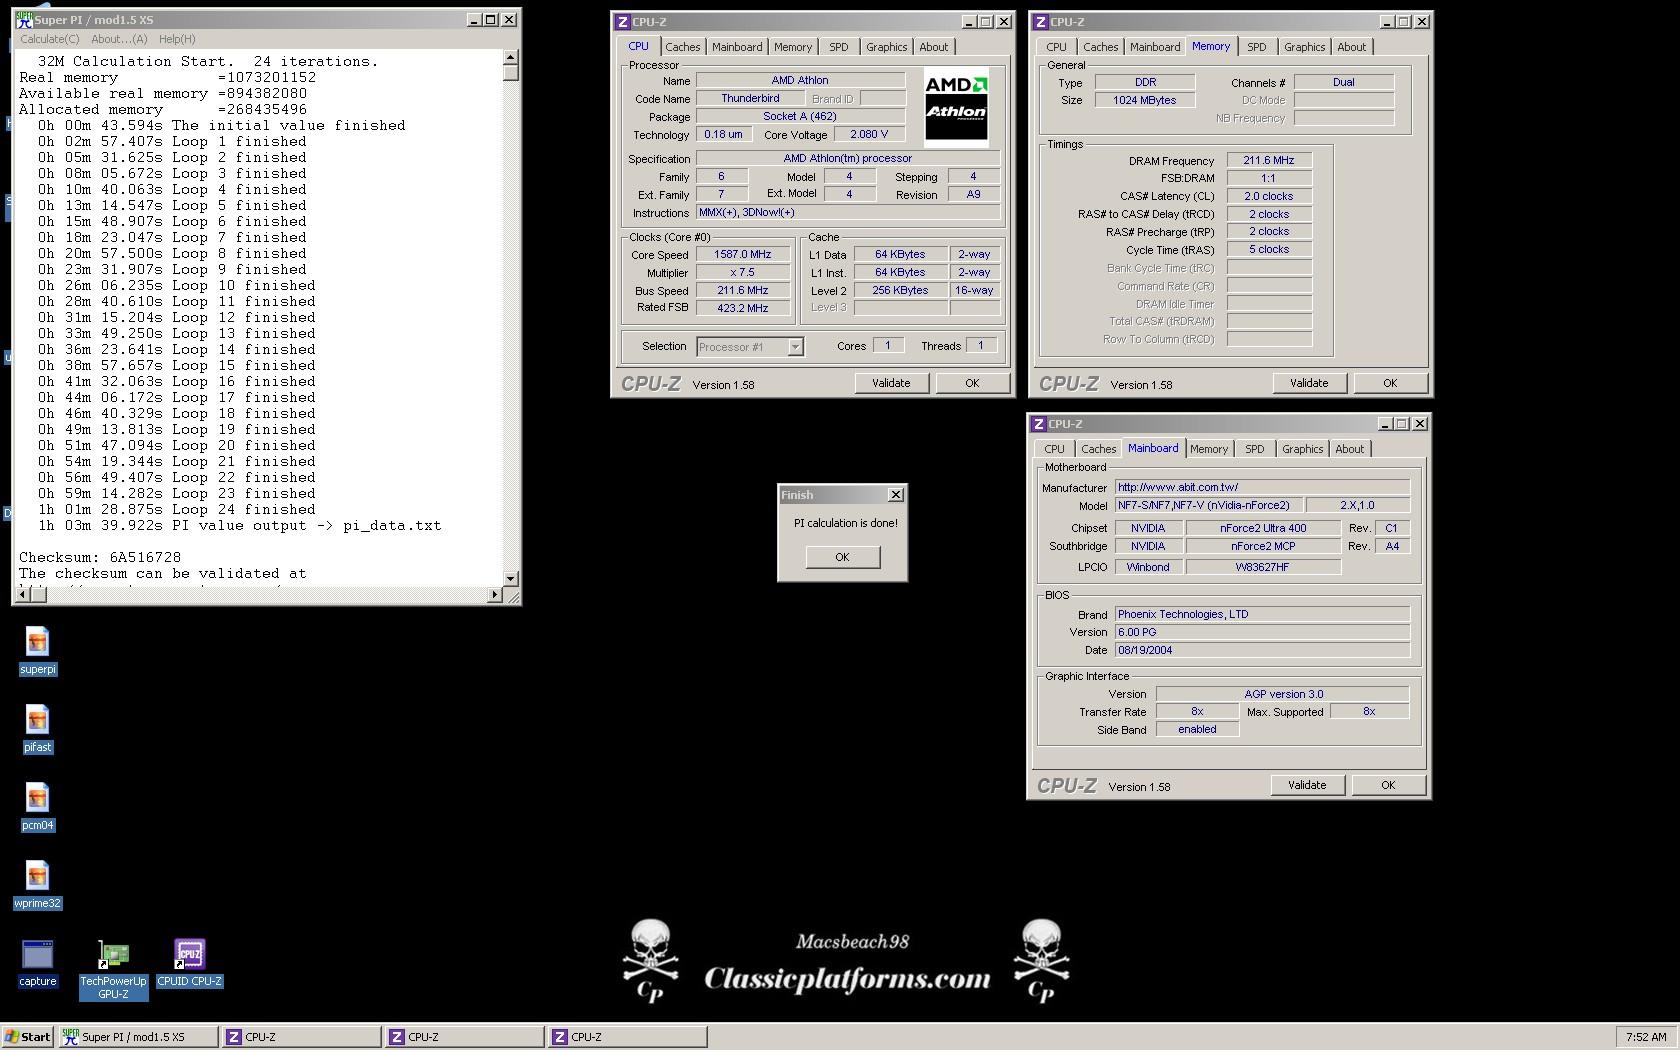Select Graphics tab in Mainboard window

[x=1303, y=449]
